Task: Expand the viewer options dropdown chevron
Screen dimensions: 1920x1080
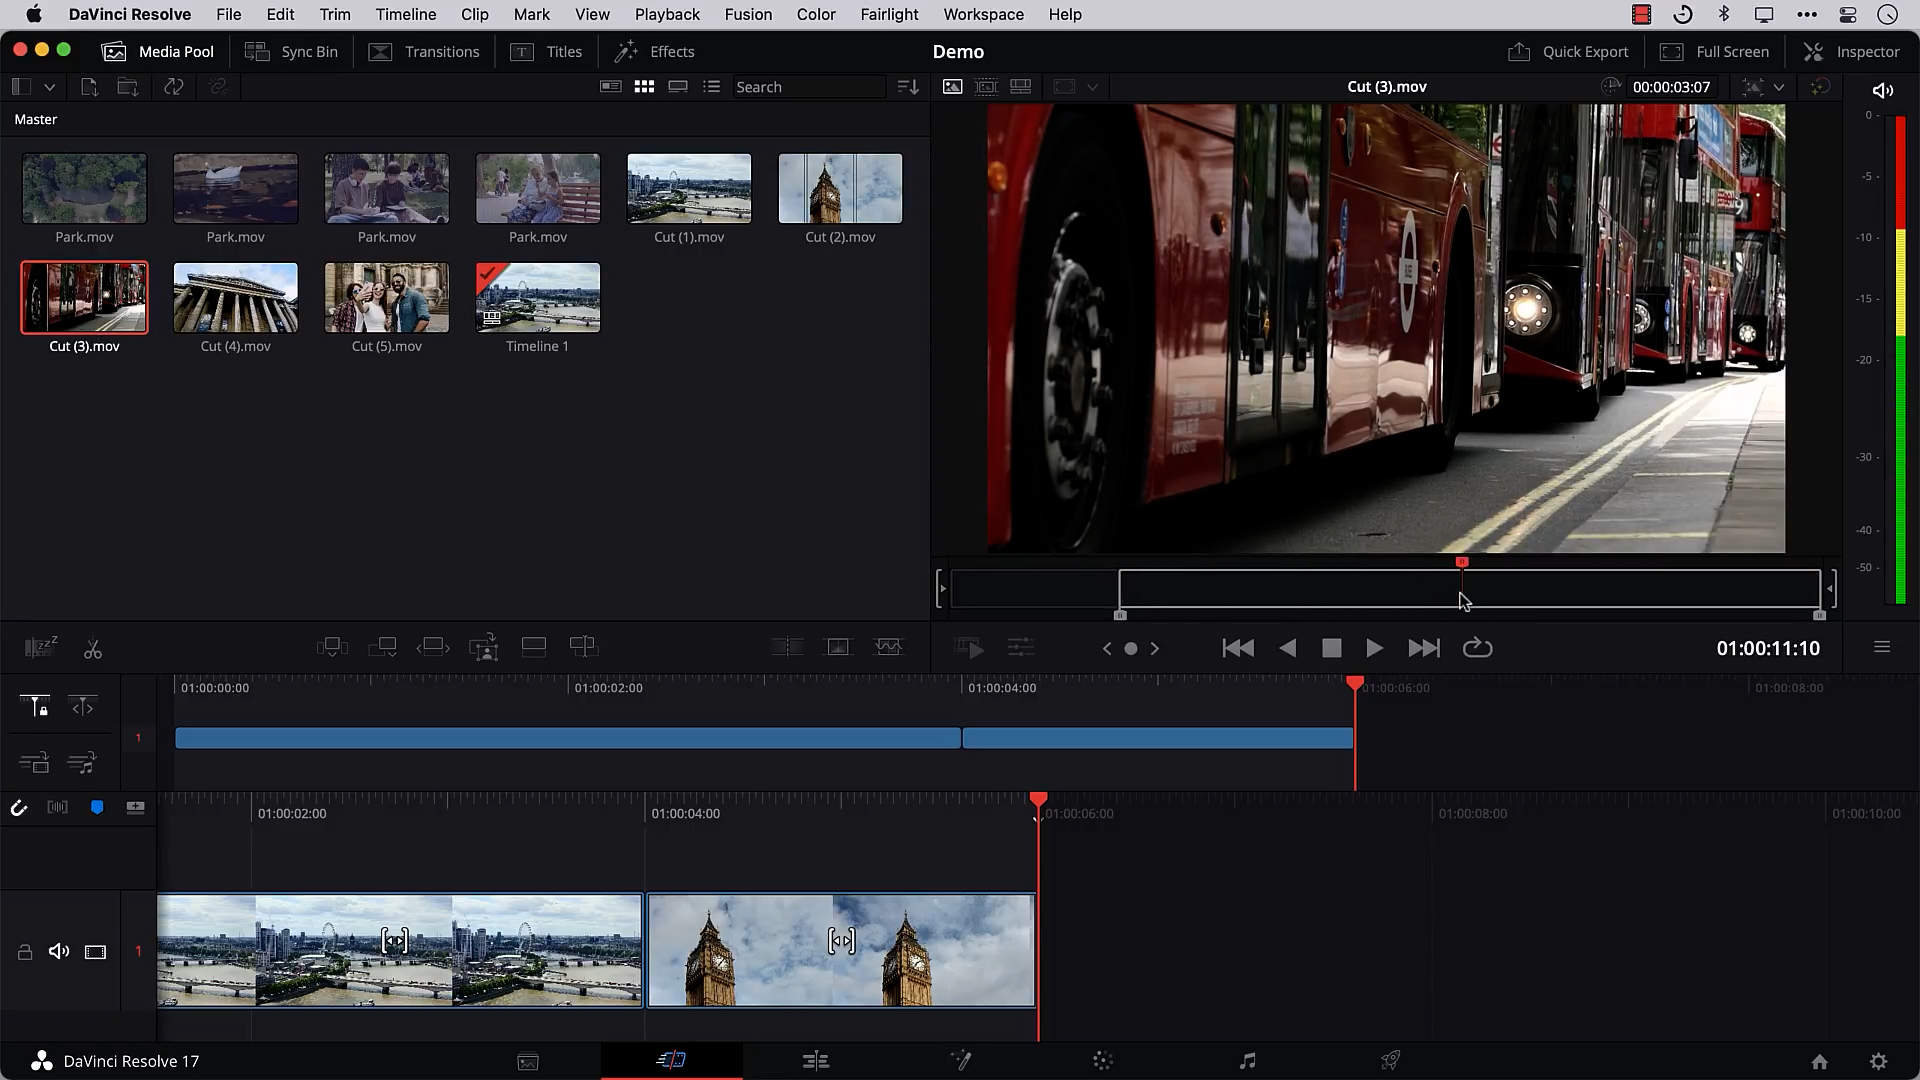Action: click(x=1778, y=87)
